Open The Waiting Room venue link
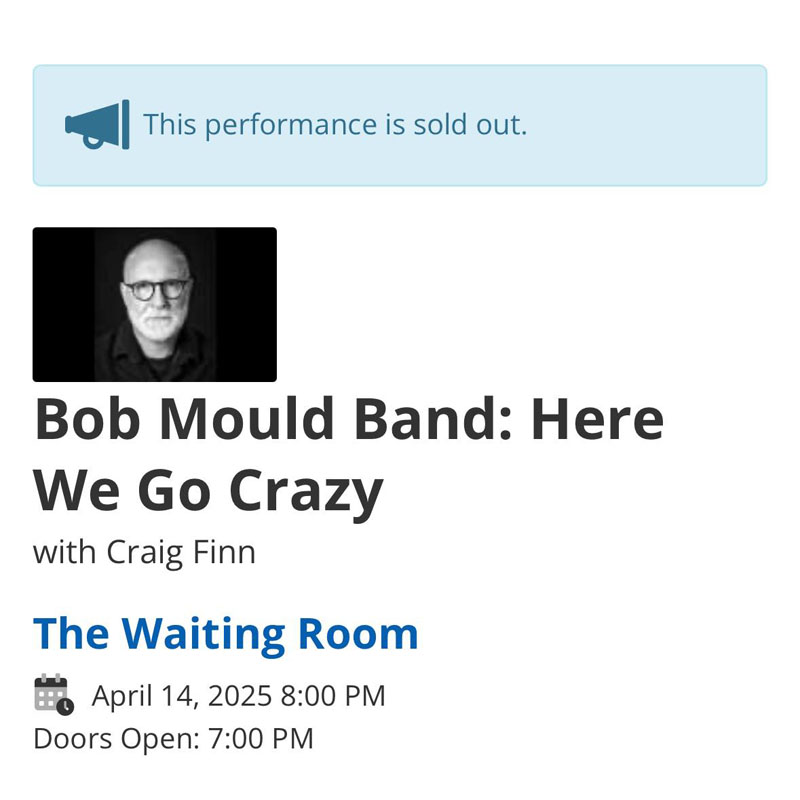This screenshot has width=800, height=800. pyautogui.click(x=225, y=634)
